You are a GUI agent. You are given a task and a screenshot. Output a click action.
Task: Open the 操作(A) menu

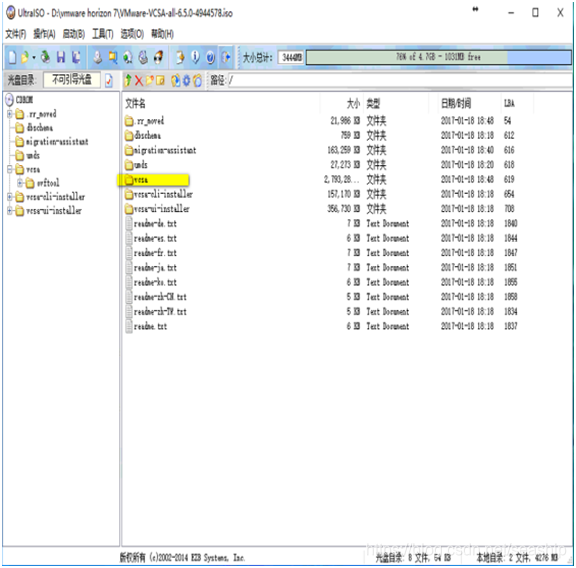pyautogui.click(x=44, y=34)
